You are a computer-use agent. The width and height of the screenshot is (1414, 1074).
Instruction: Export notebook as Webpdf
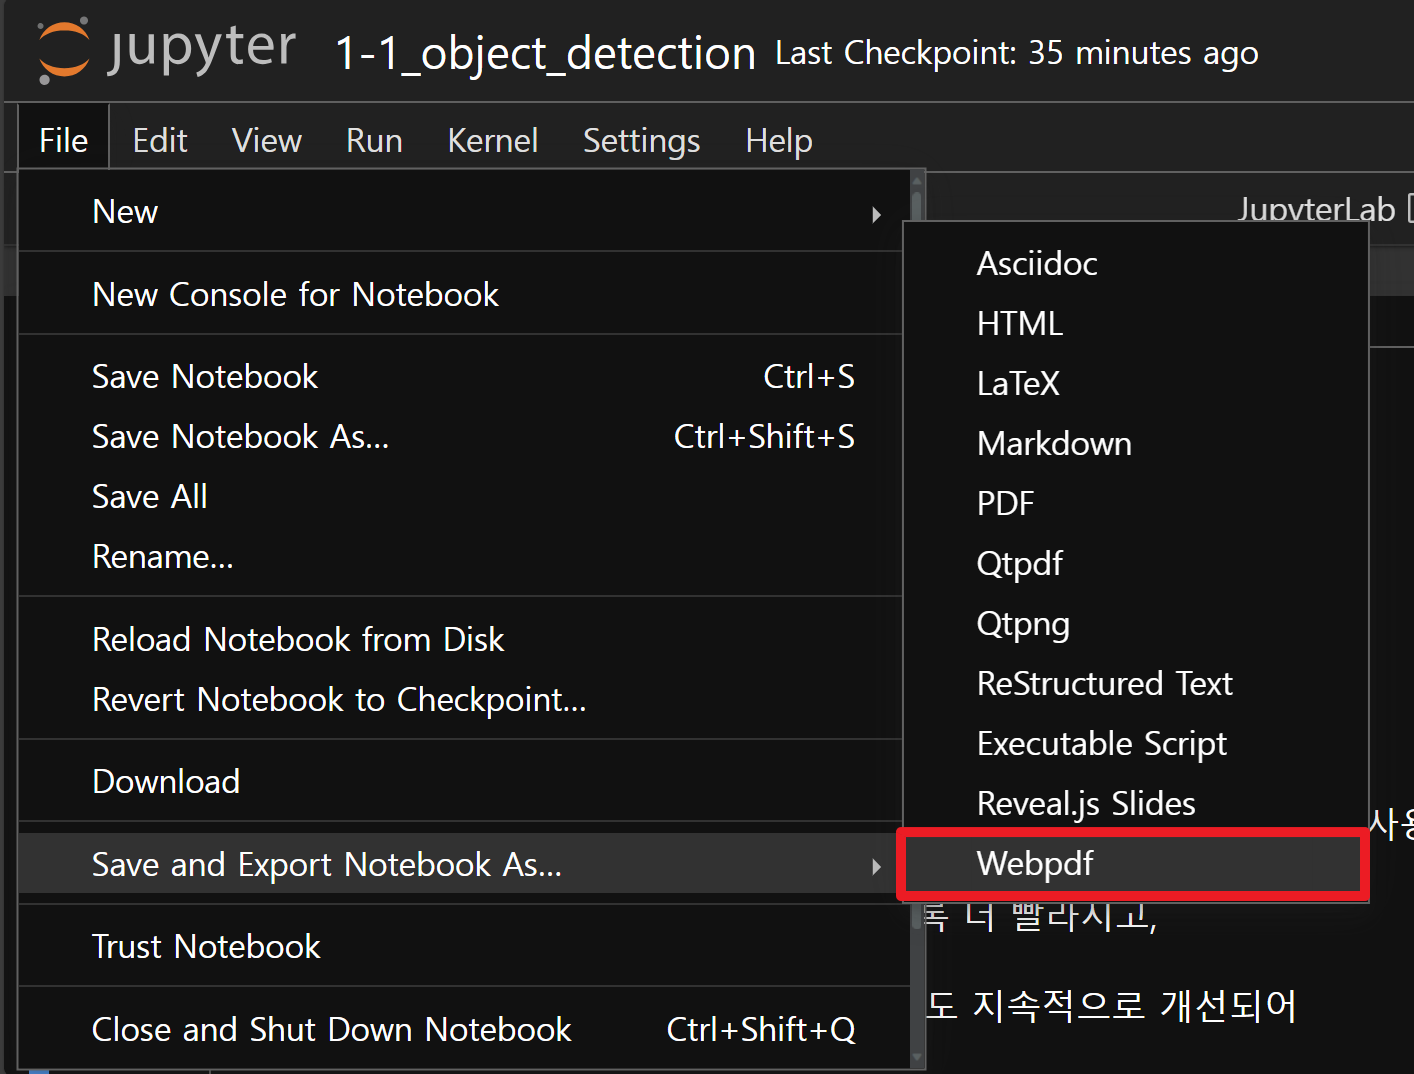coord(1136,864)
